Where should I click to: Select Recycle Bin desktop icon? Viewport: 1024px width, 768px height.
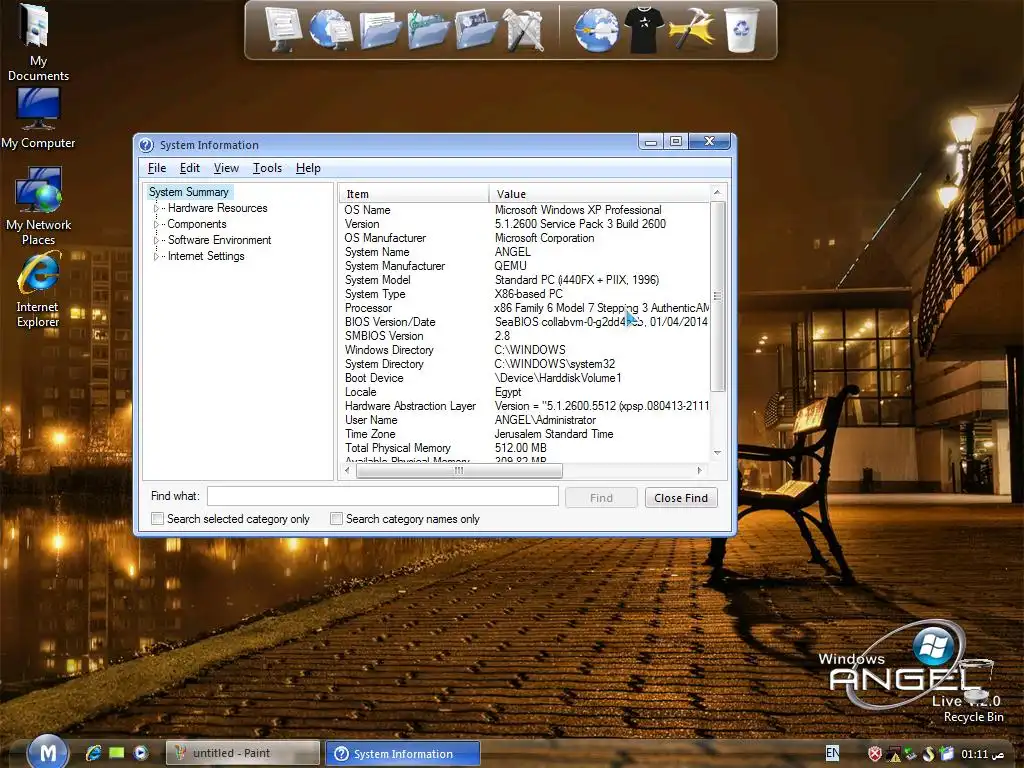[974, 692]
